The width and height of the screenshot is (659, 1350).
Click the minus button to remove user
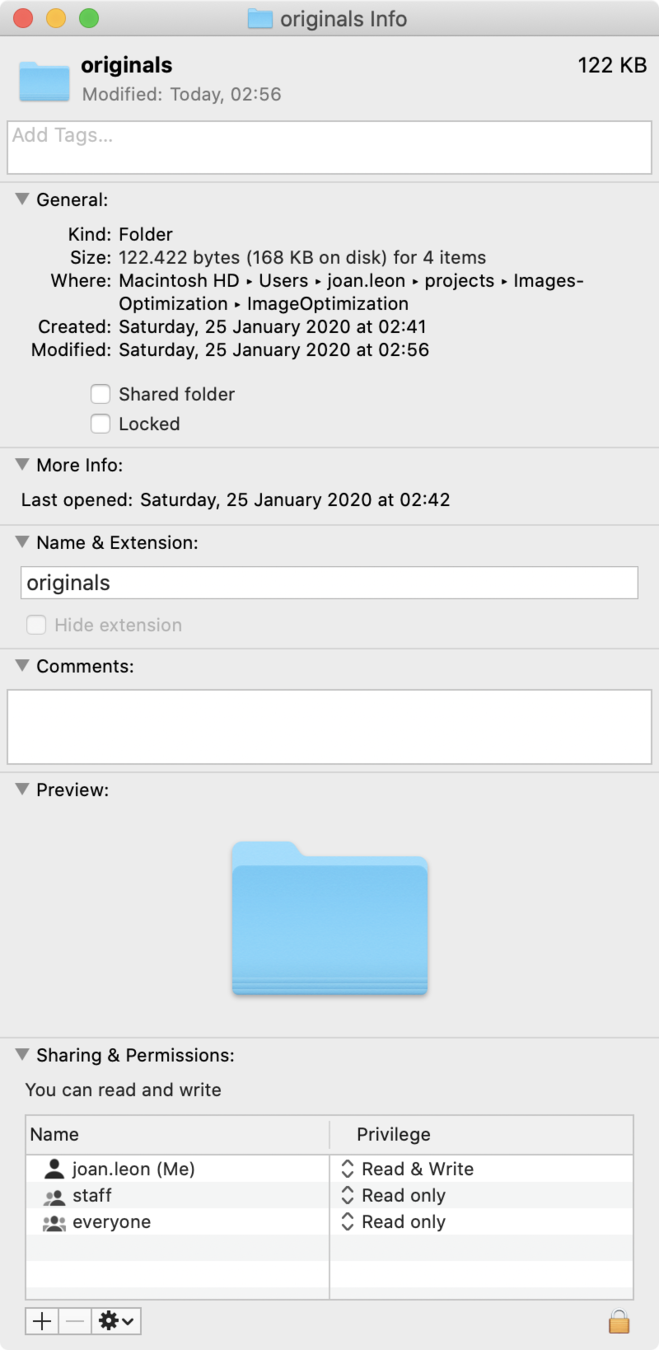[x=74, y=1321]
